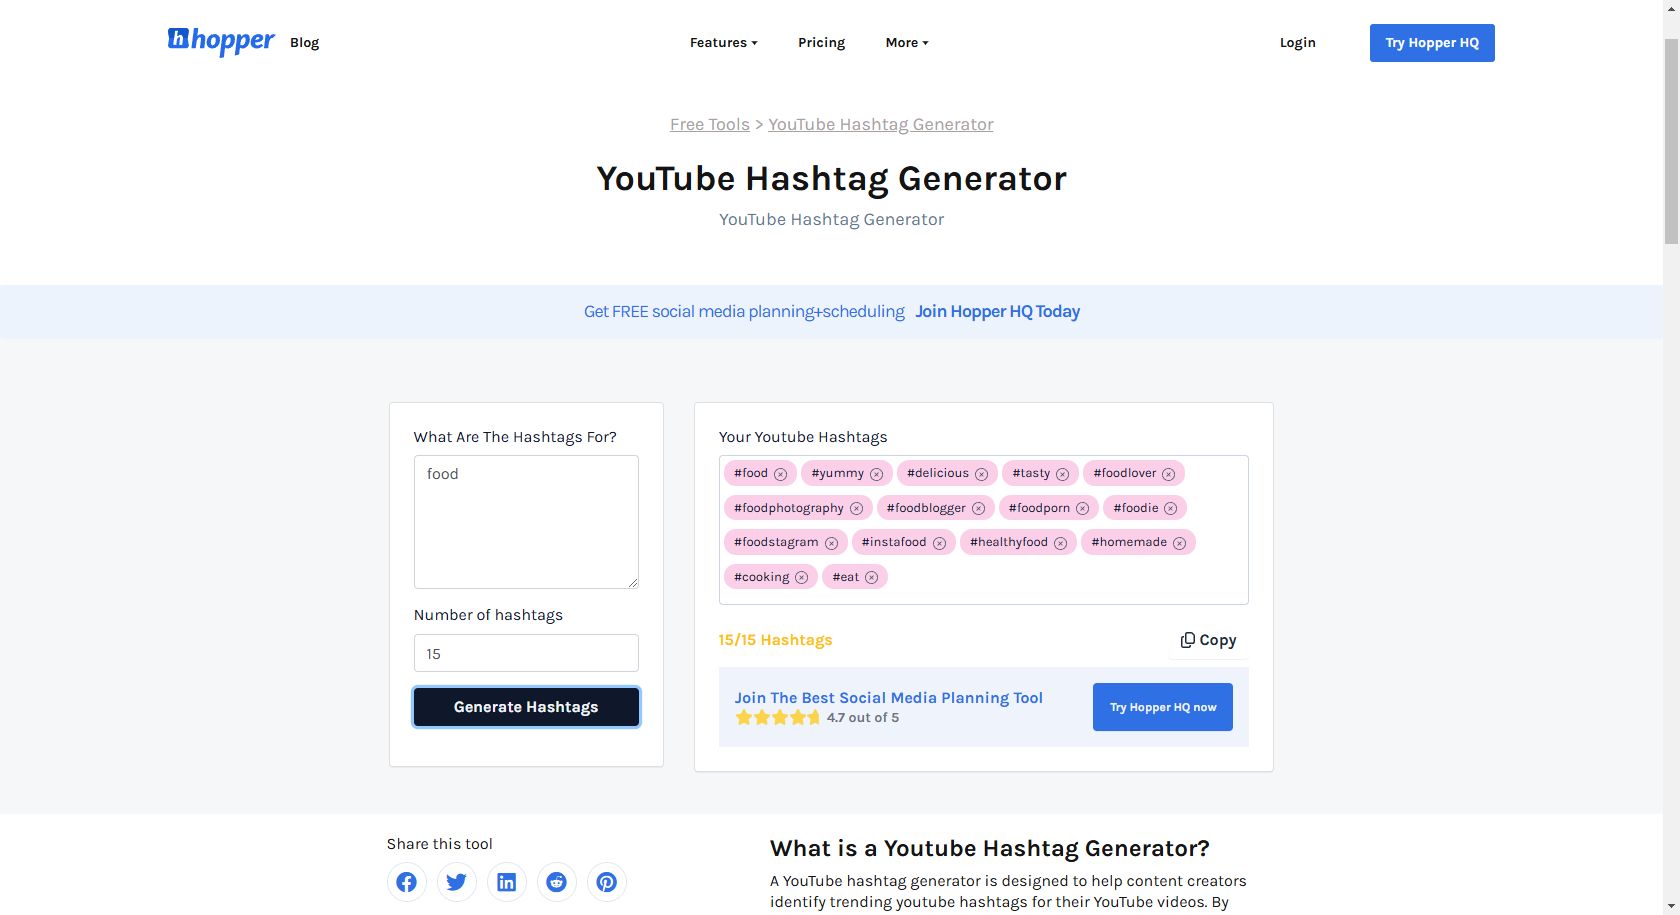Copy the generated hashtags

1207,639
